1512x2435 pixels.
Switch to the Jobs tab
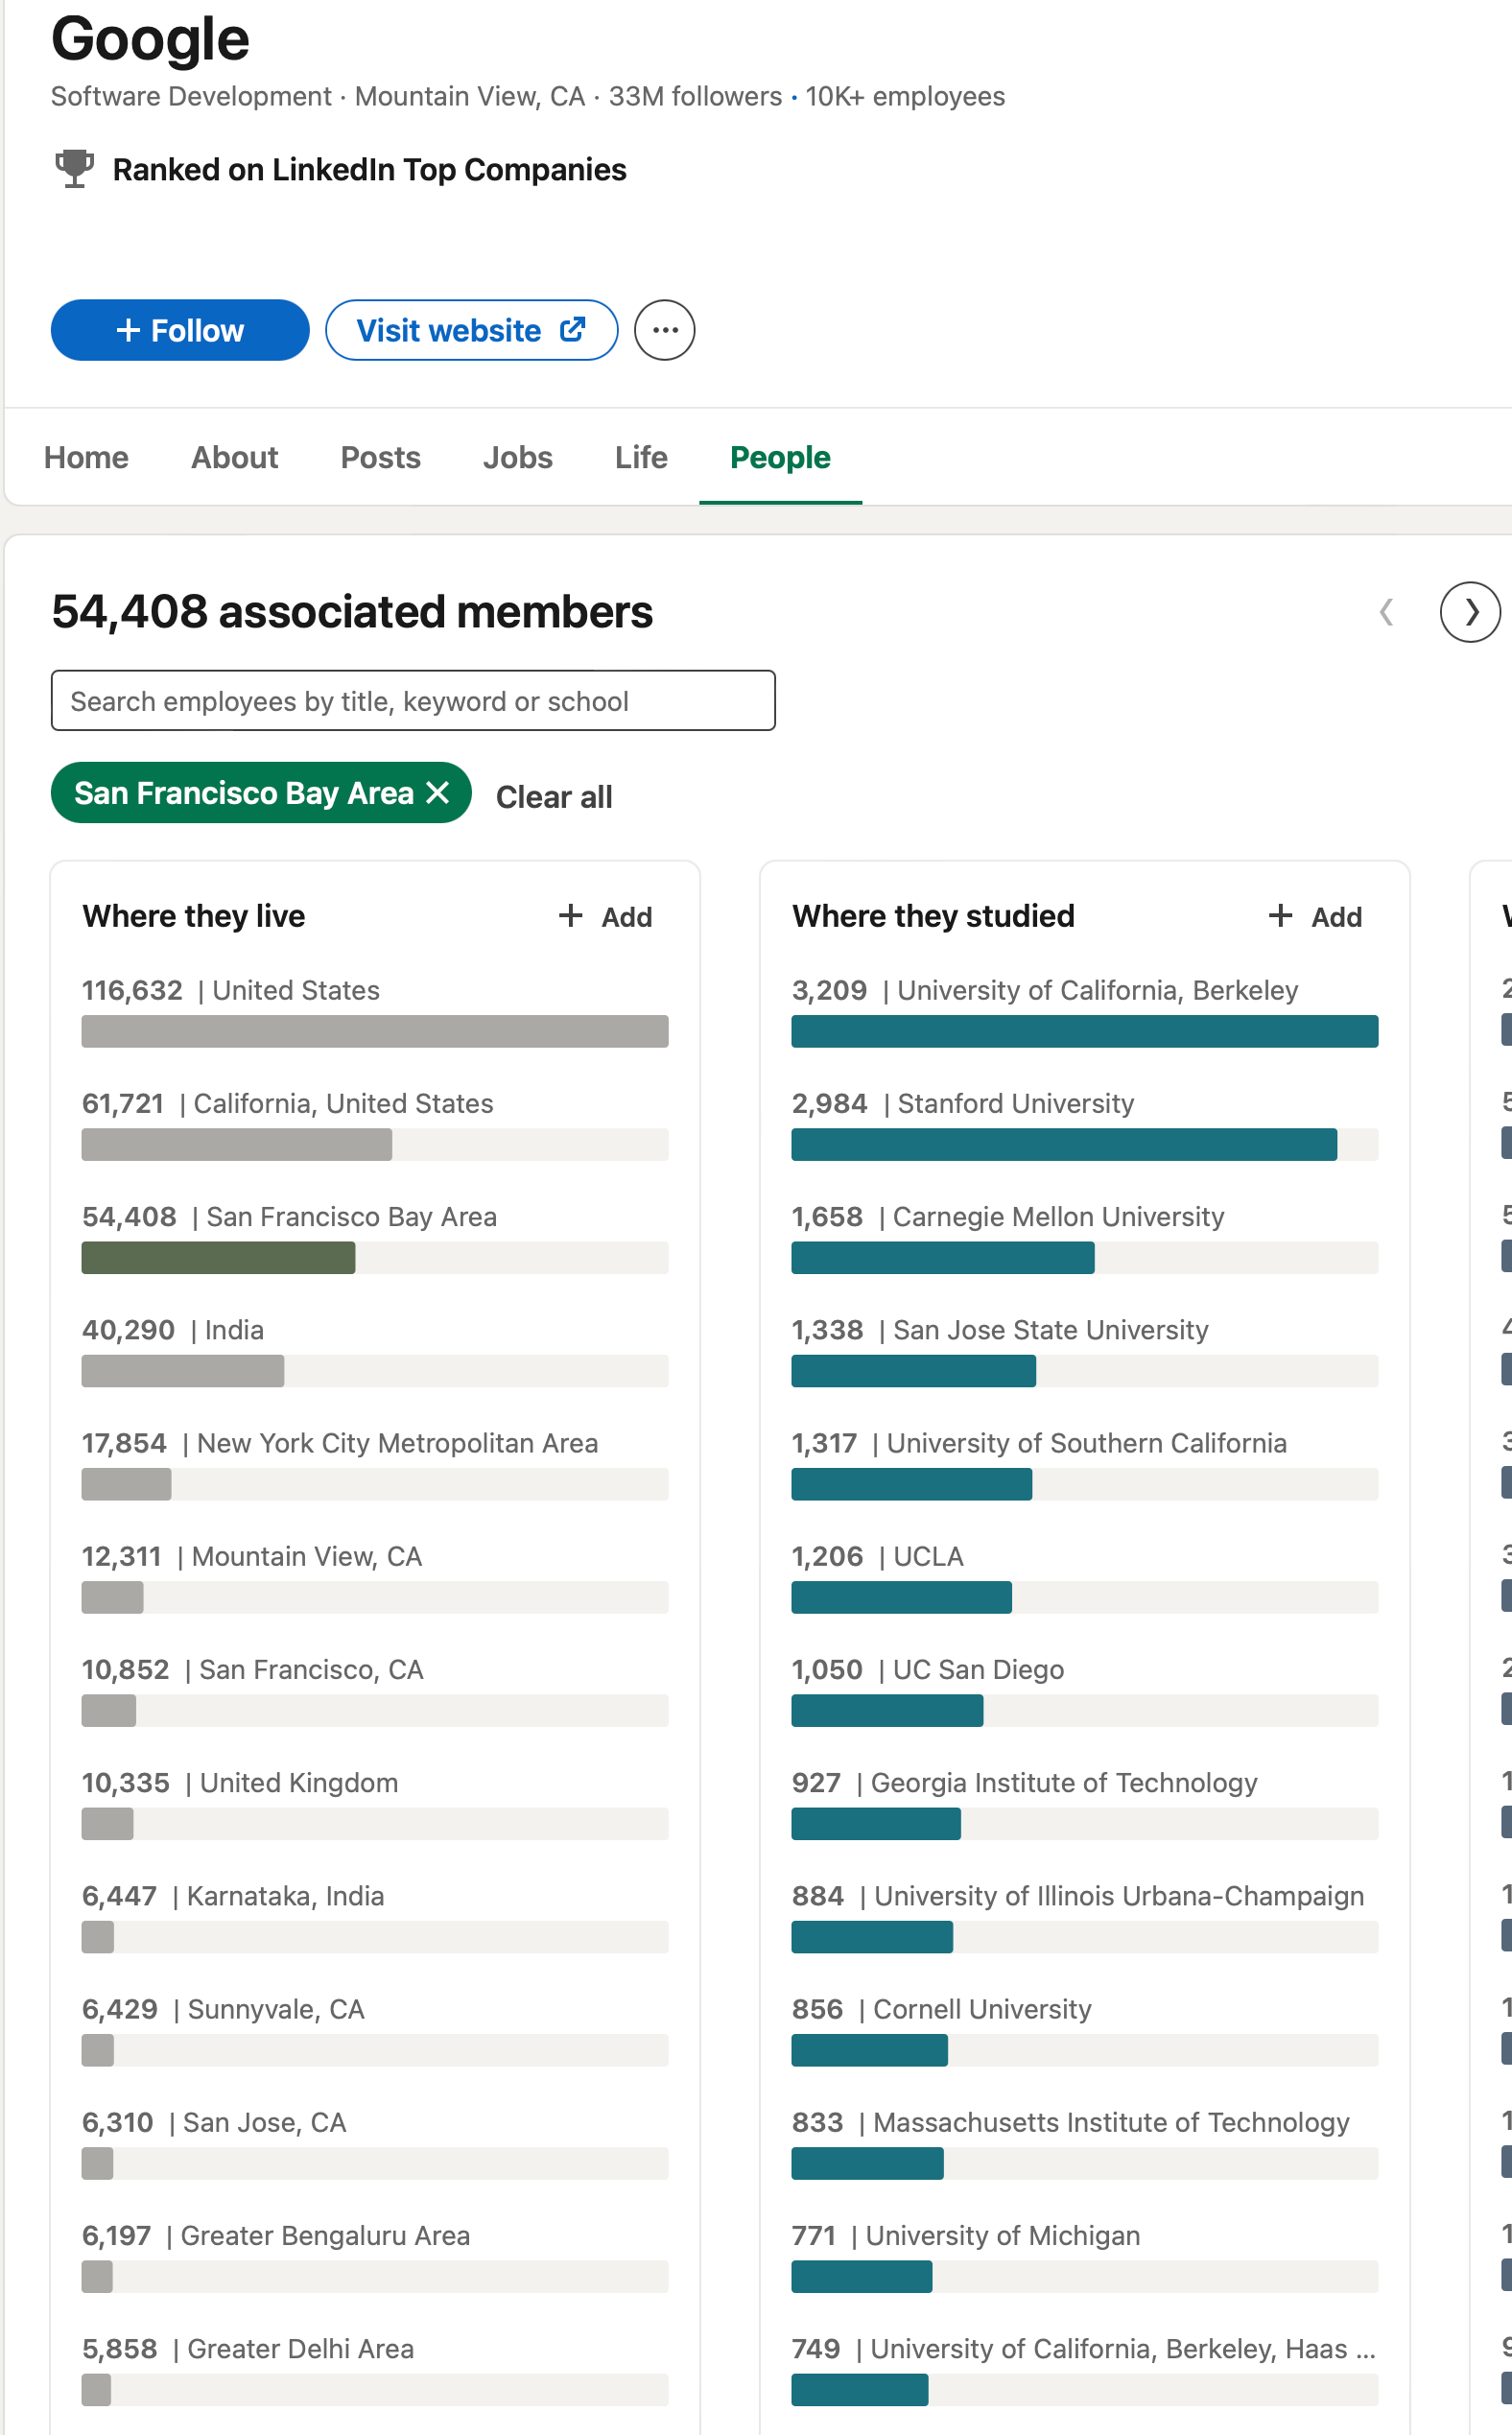(x=517, y=457)
